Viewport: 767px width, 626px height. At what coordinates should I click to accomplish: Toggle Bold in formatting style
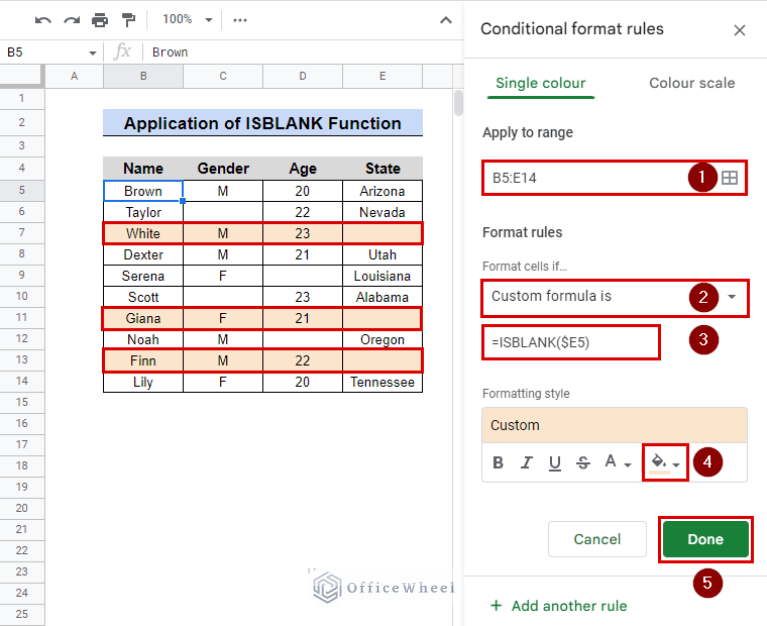point(498,463)
